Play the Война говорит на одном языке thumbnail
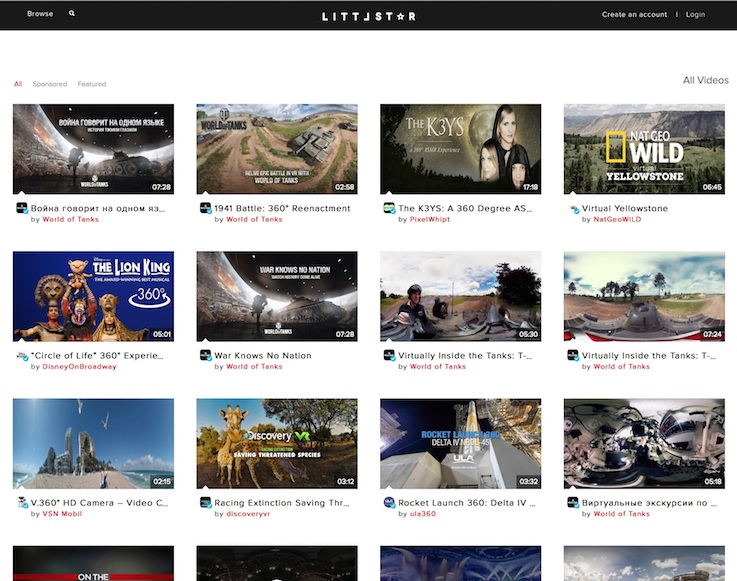This screenshot has height=581, width=737. (94, 149)
